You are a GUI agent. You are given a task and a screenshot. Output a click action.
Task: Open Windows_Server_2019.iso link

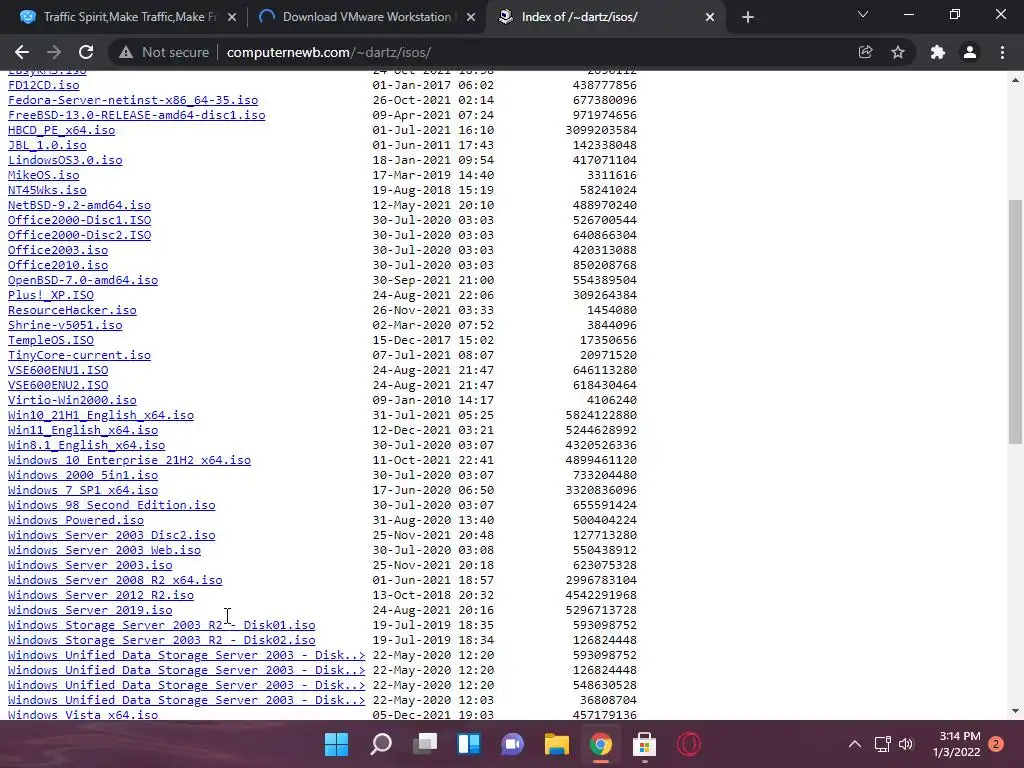[x=90, y=611]
